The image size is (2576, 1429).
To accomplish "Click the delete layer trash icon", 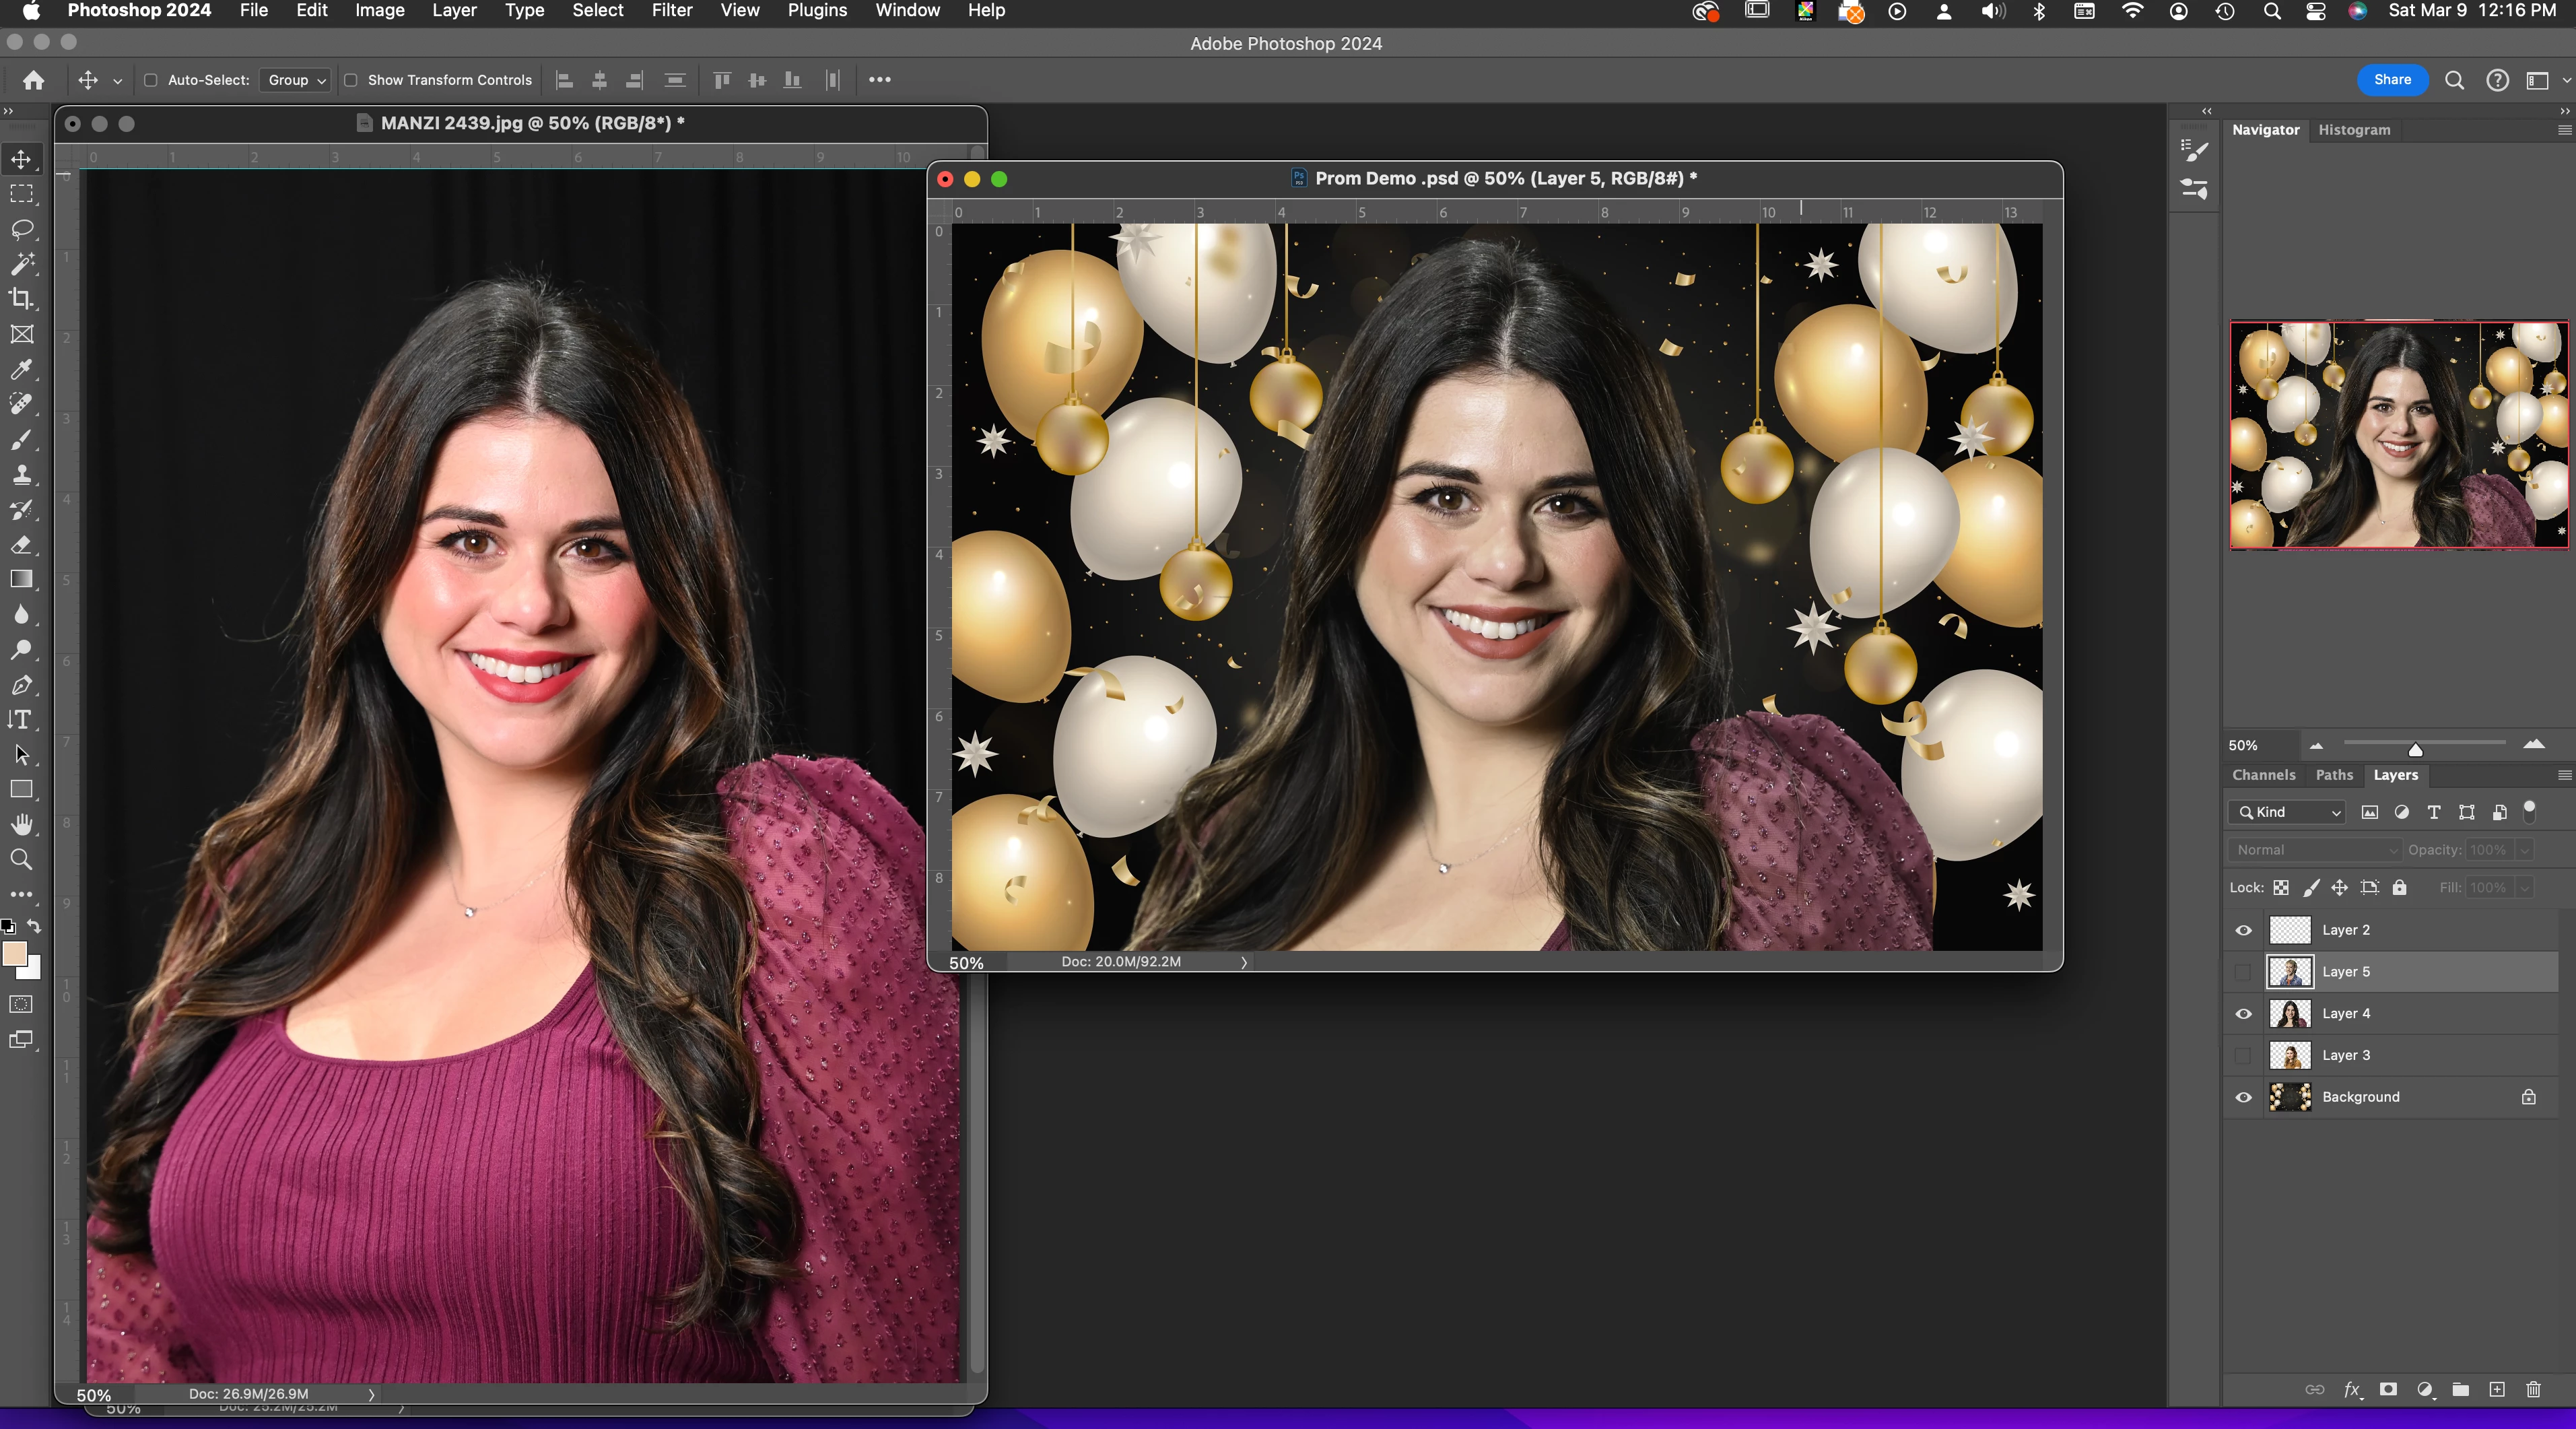I will [x=2533, y=1389].
